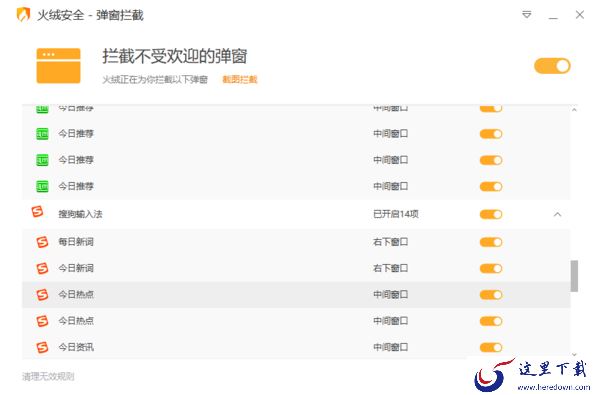Toggle switch in the highlighted 今日热点 row
This screenshot has width=600, height=395.
tap(491, 295)
